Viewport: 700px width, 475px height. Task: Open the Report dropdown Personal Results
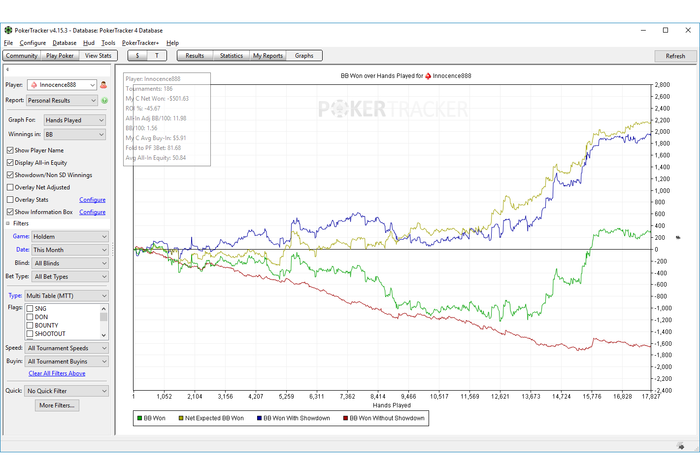click(x=62, y=100)
